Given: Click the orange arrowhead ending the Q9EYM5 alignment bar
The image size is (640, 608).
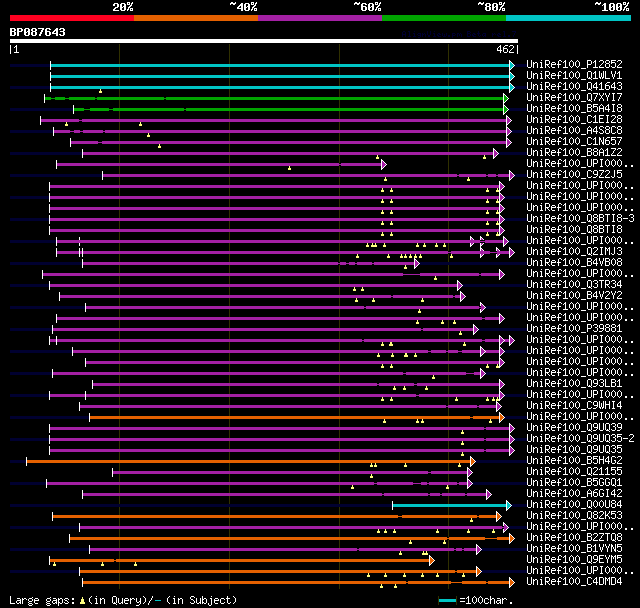Looking at the screenshot, I should point(432,561).
